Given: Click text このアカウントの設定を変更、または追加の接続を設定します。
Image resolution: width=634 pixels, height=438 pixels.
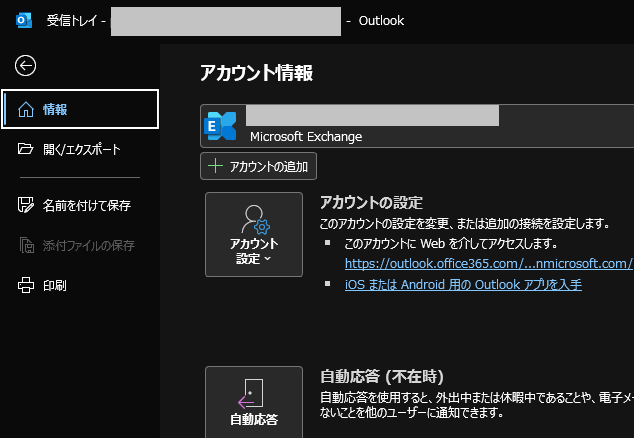Looking at the screenshot, I should coord(465,223).
